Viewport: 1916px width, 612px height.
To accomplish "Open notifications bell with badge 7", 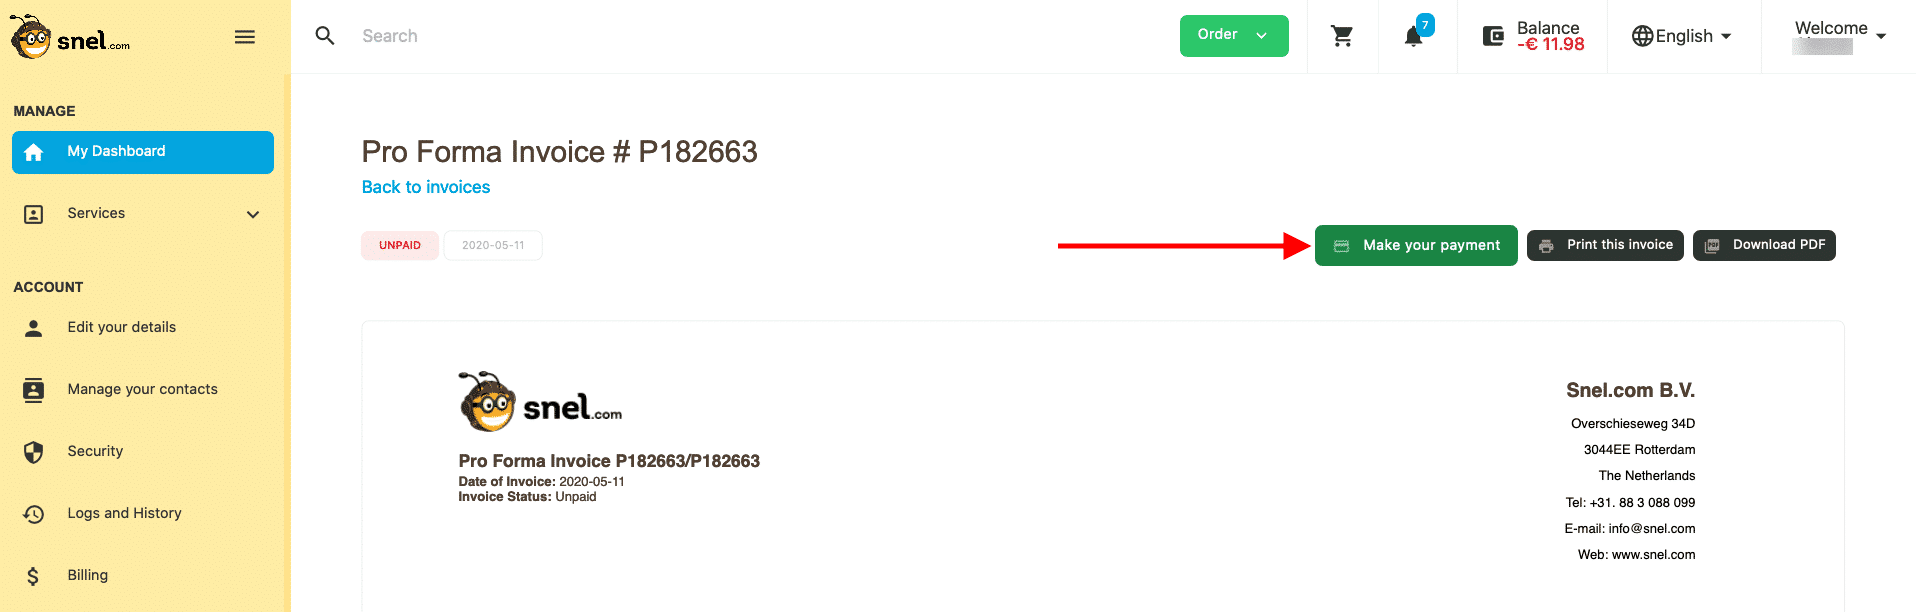I will 1415,34.
